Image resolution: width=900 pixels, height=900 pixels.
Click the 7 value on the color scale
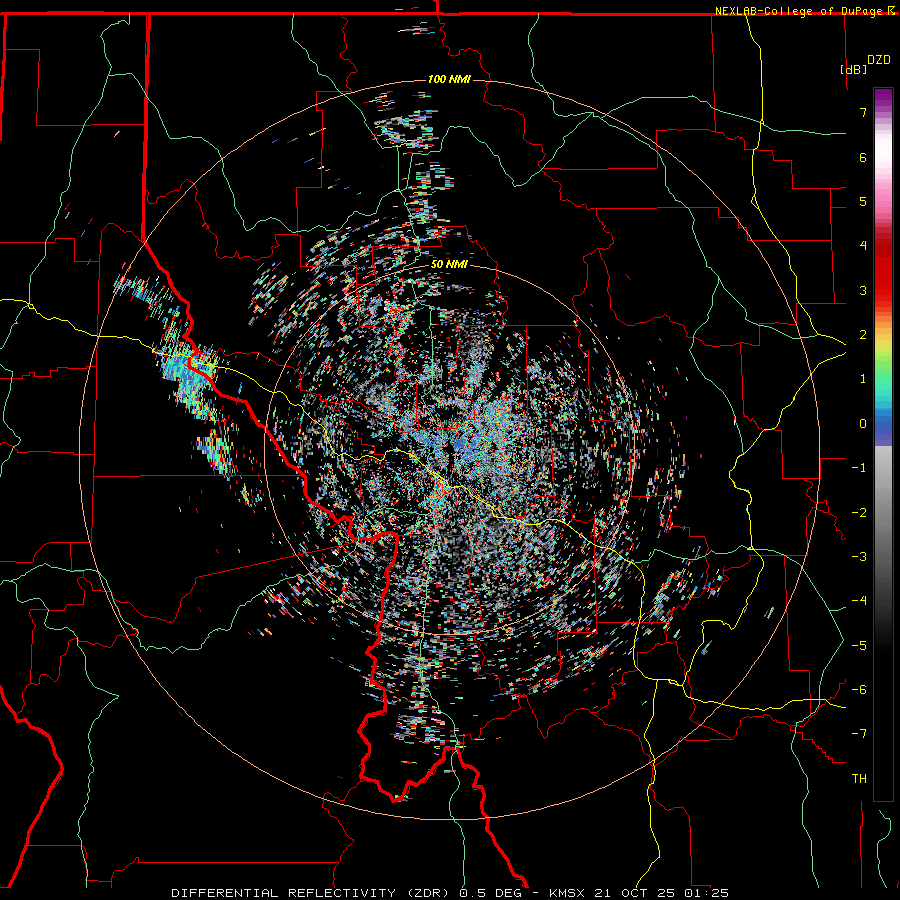coord(863,112)
